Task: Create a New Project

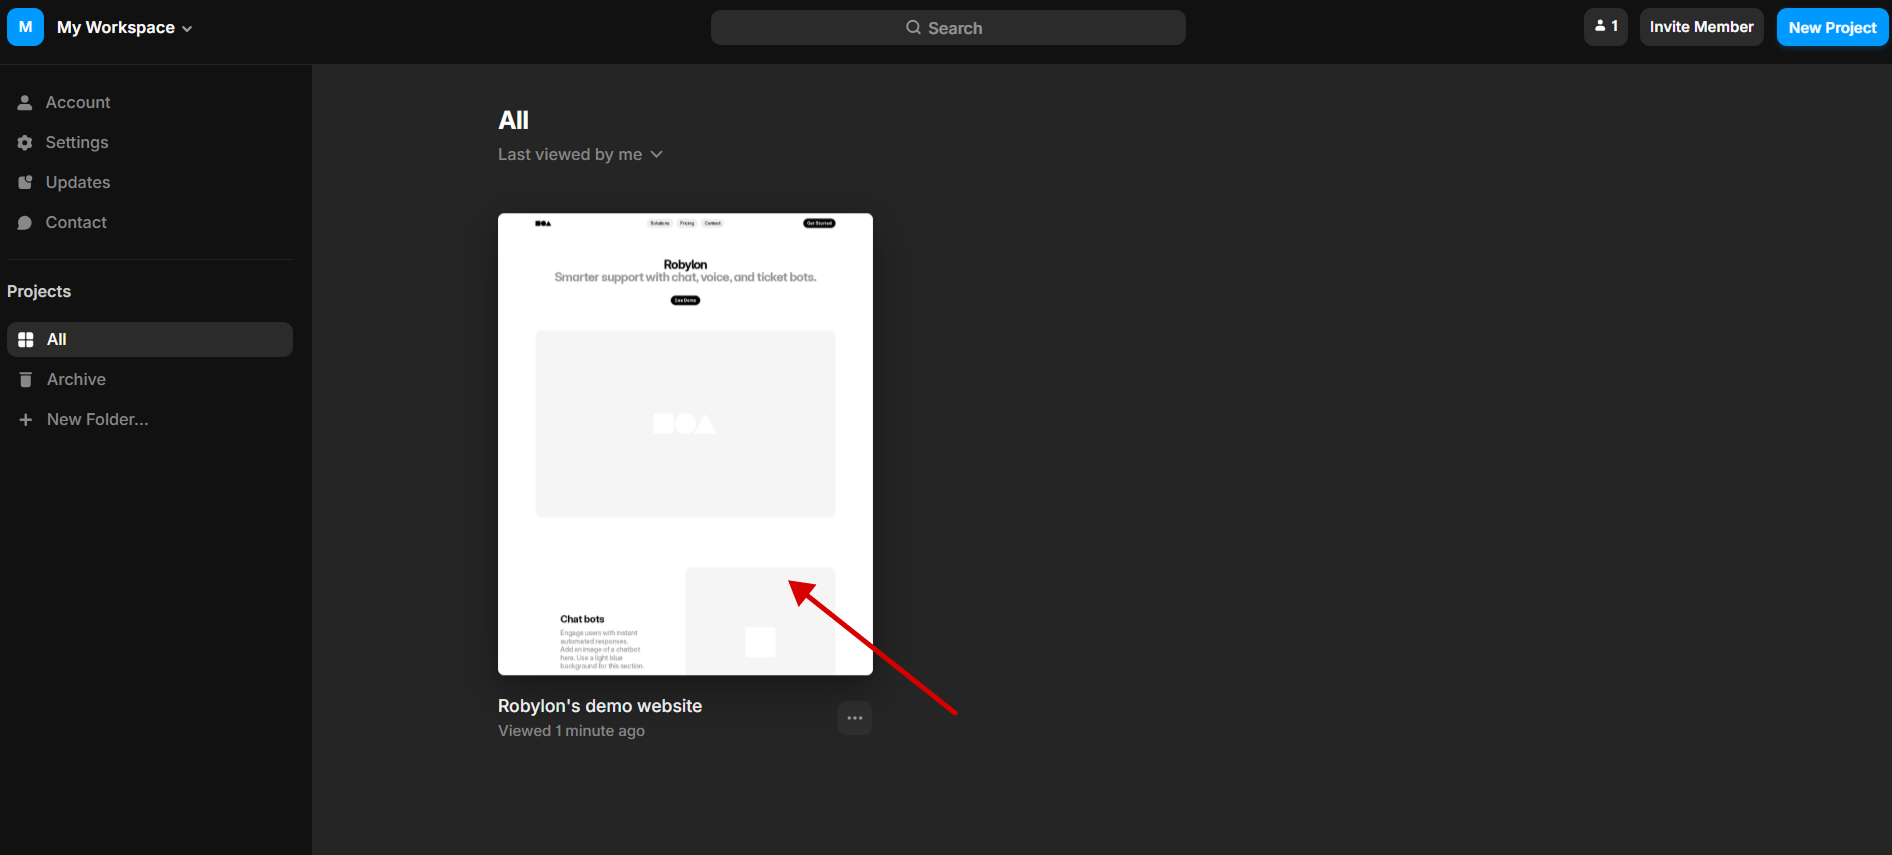Action: [1832, 27]
